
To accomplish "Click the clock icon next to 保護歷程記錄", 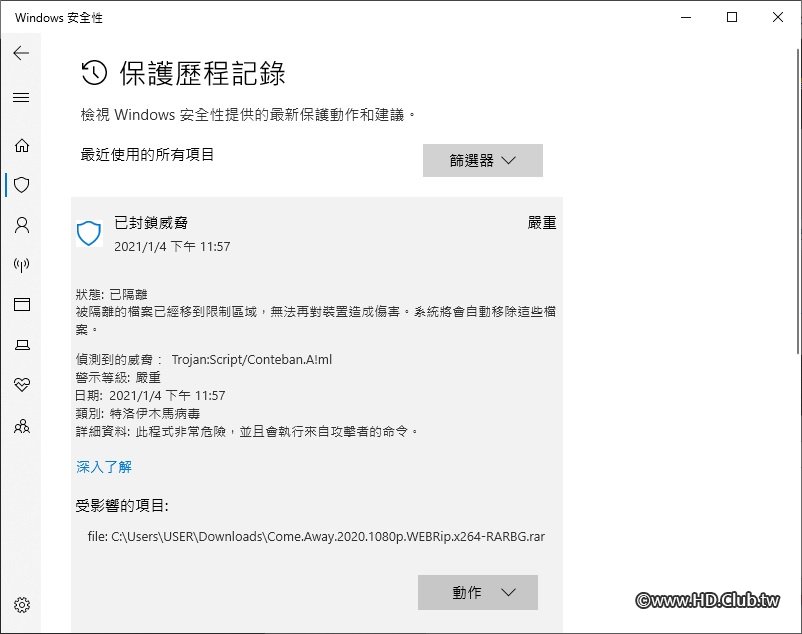I will (x=91, y=72).
